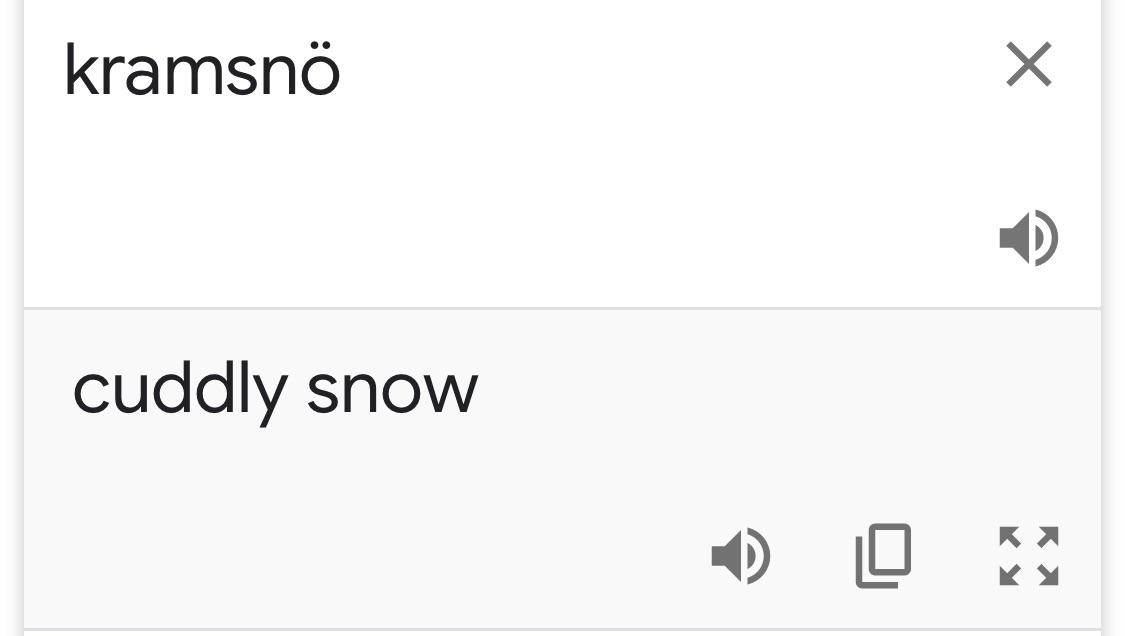Hear the Swedish source word spoken
The height and width of the screenshot is (636, 1125).
[x=1029, y=238]
